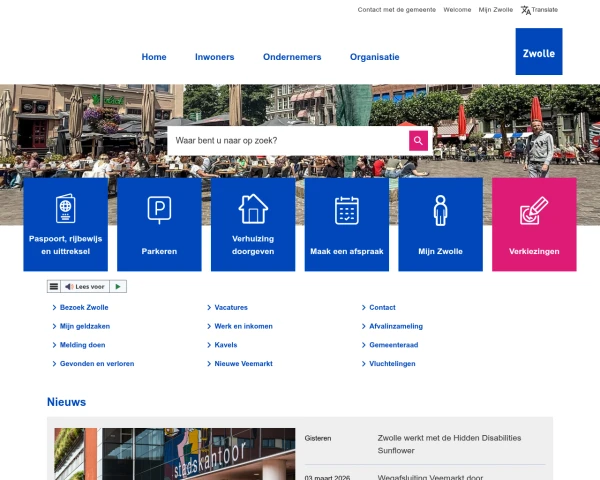Open the calendar icon Maak een afspraak

(x=346, y=210)
